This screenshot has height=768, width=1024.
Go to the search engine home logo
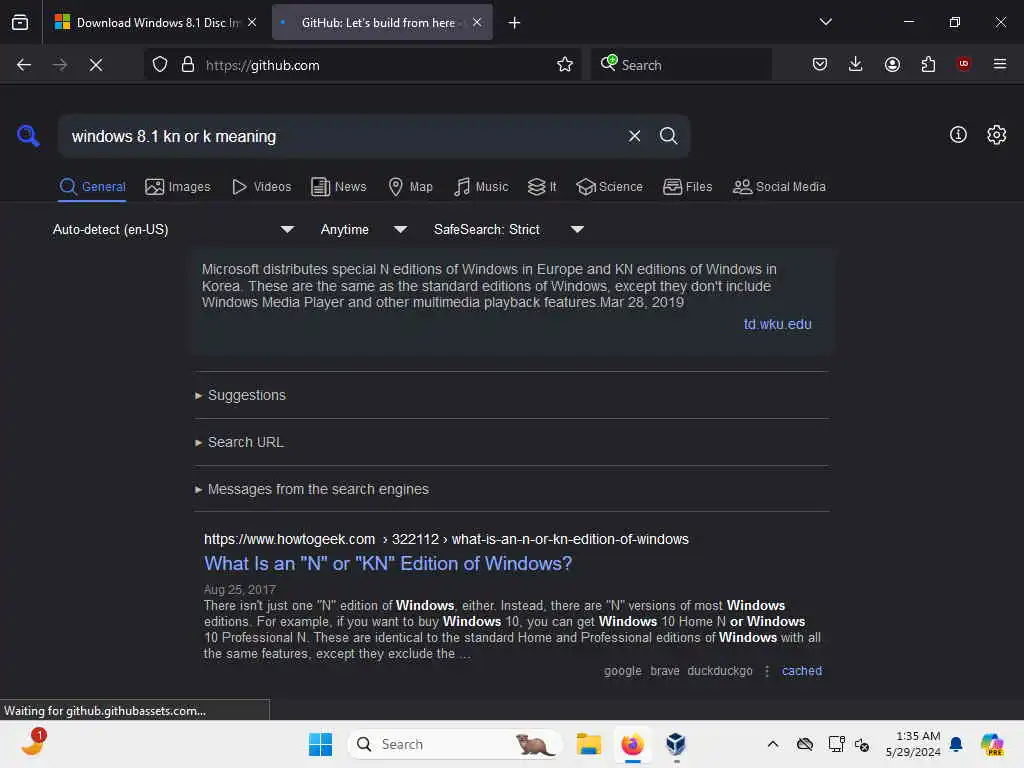click(x=28, y=136)
